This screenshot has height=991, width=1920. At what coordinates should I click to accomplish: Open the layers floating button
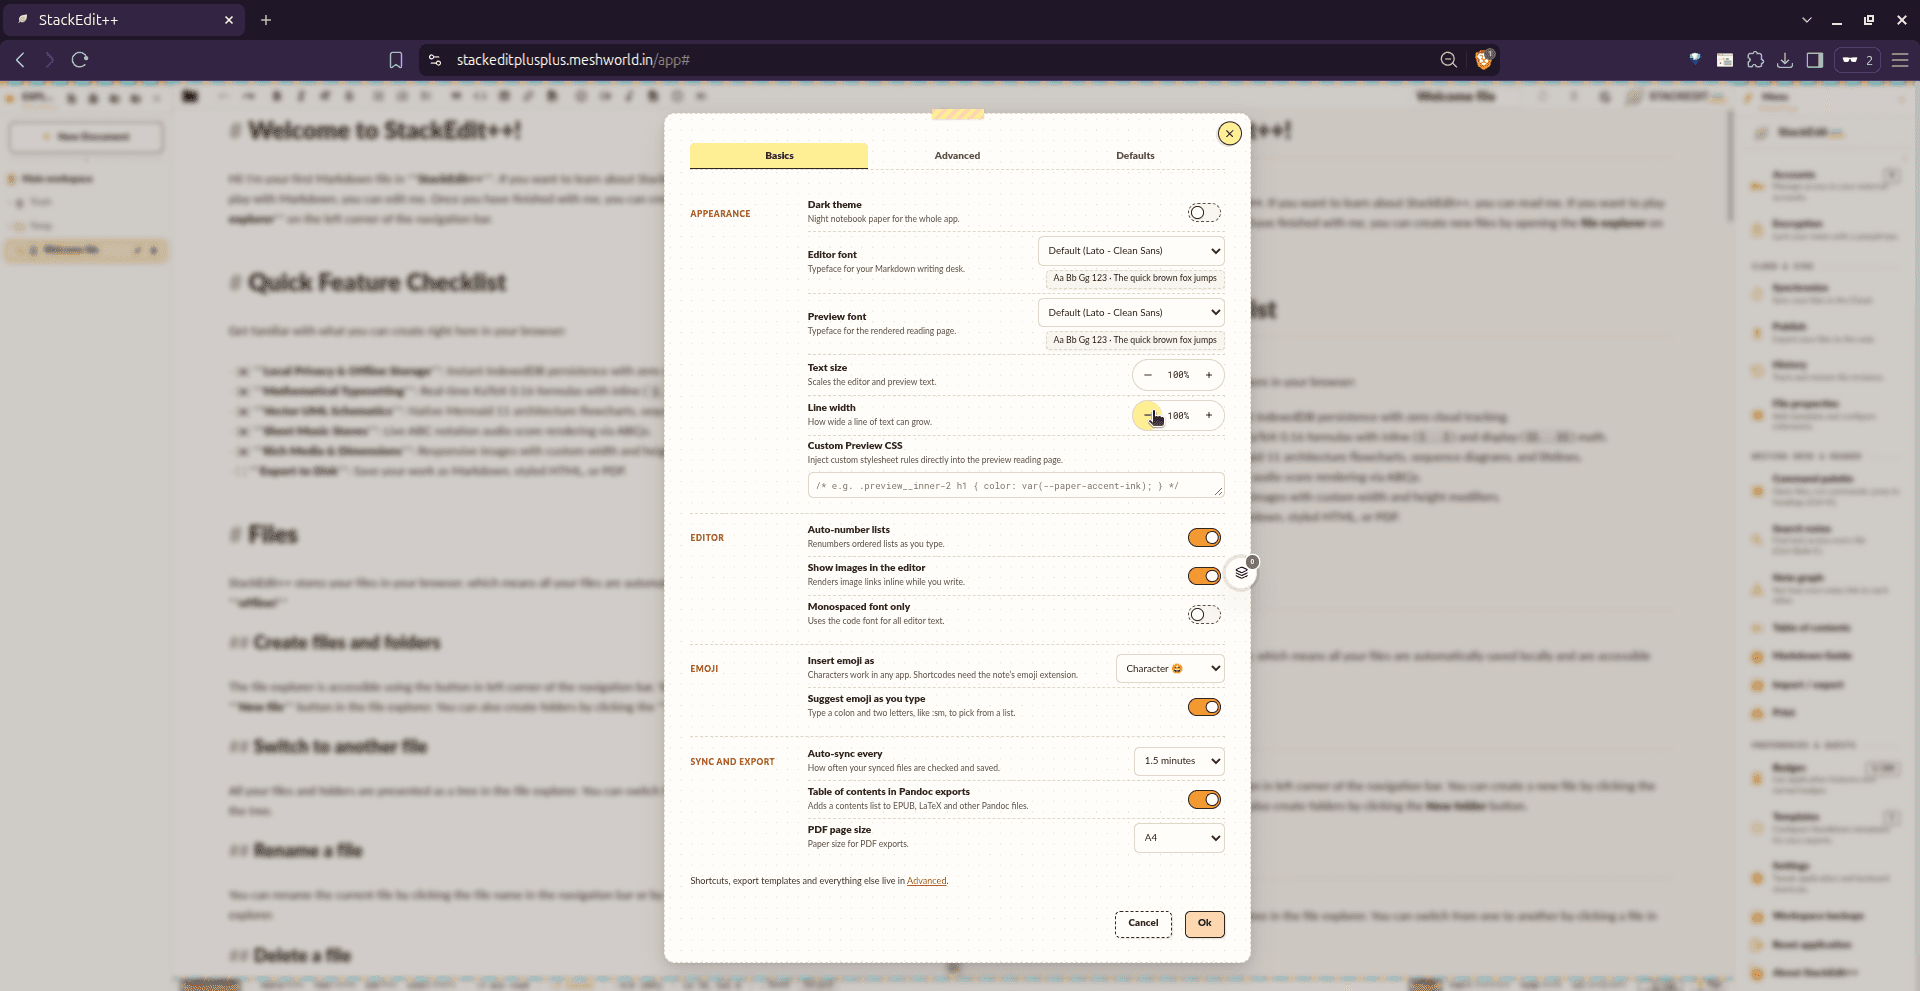[x=1241, y=573]
